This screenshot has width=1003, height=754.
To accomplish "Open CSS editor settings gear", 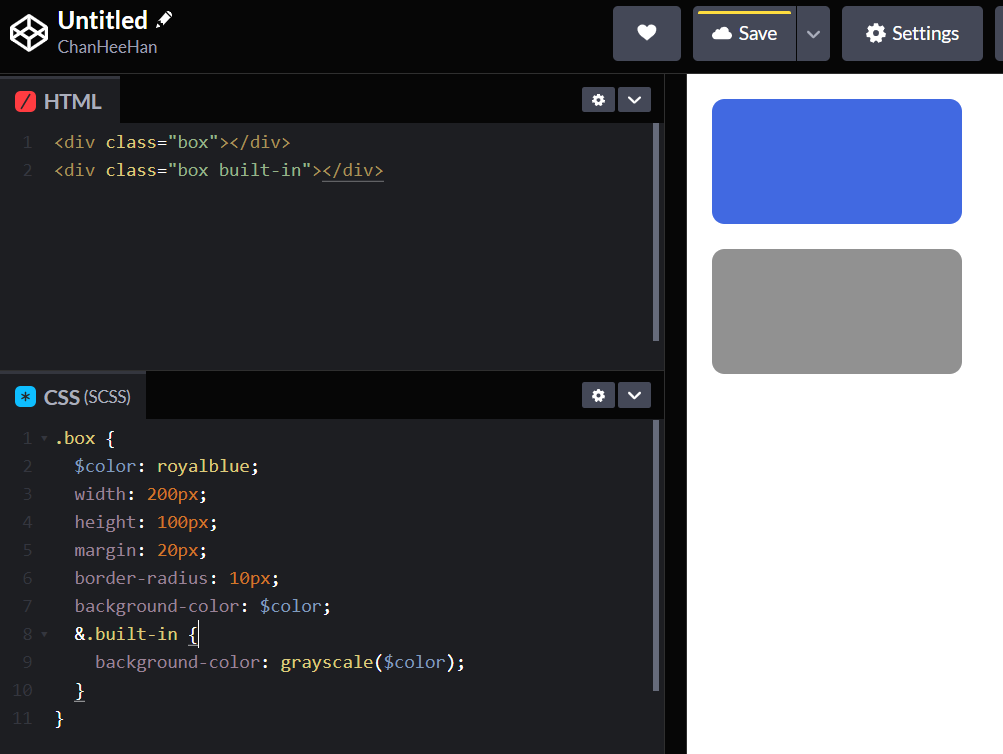I will click(598, 395).
